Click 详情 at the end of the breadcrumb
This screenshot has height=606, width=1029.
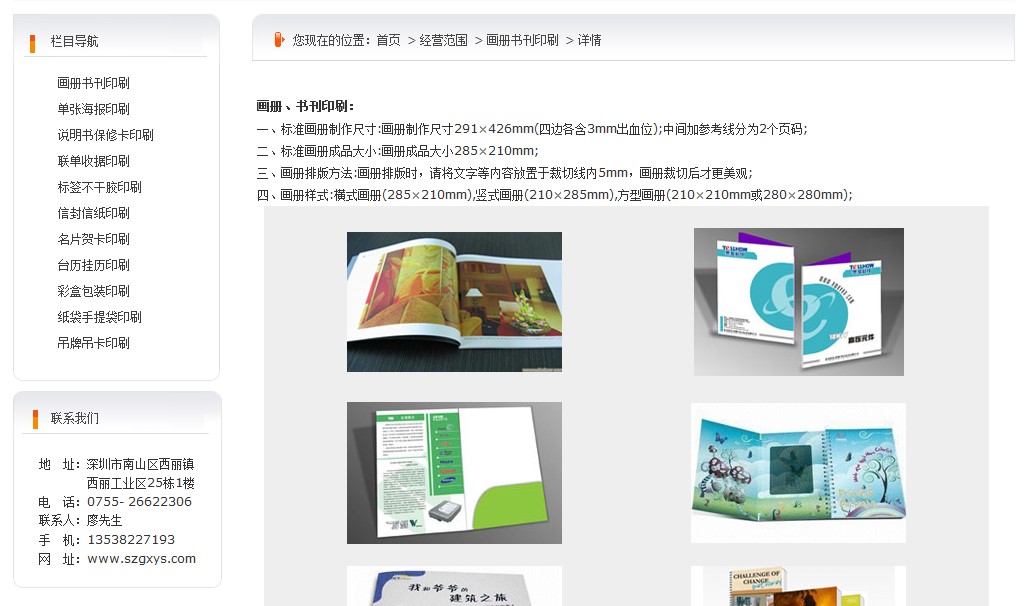[589, 40]
